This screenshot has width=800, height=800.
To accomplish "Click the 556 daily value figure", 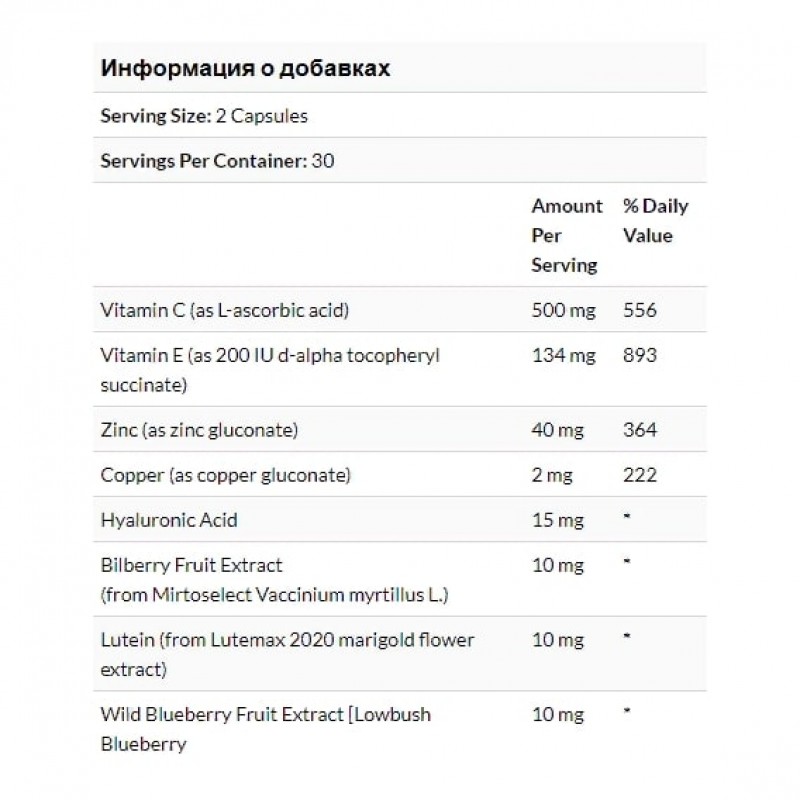I will coord(639,310).
